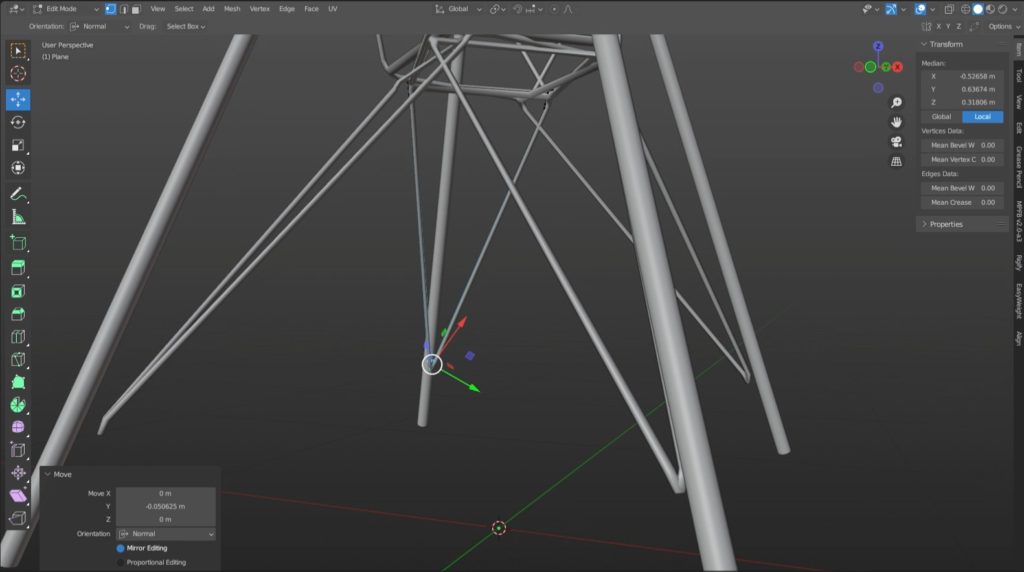Pick the Annotate pencil tool
Screen dimensions: 1024x572
(x=18, y=194)
